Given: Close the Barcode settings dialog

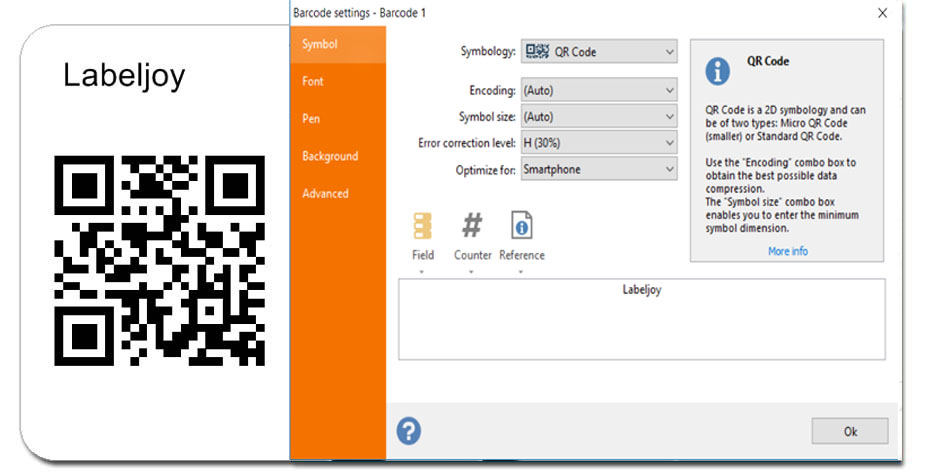Looking at the screenshot, I should [x=883, y=13].
